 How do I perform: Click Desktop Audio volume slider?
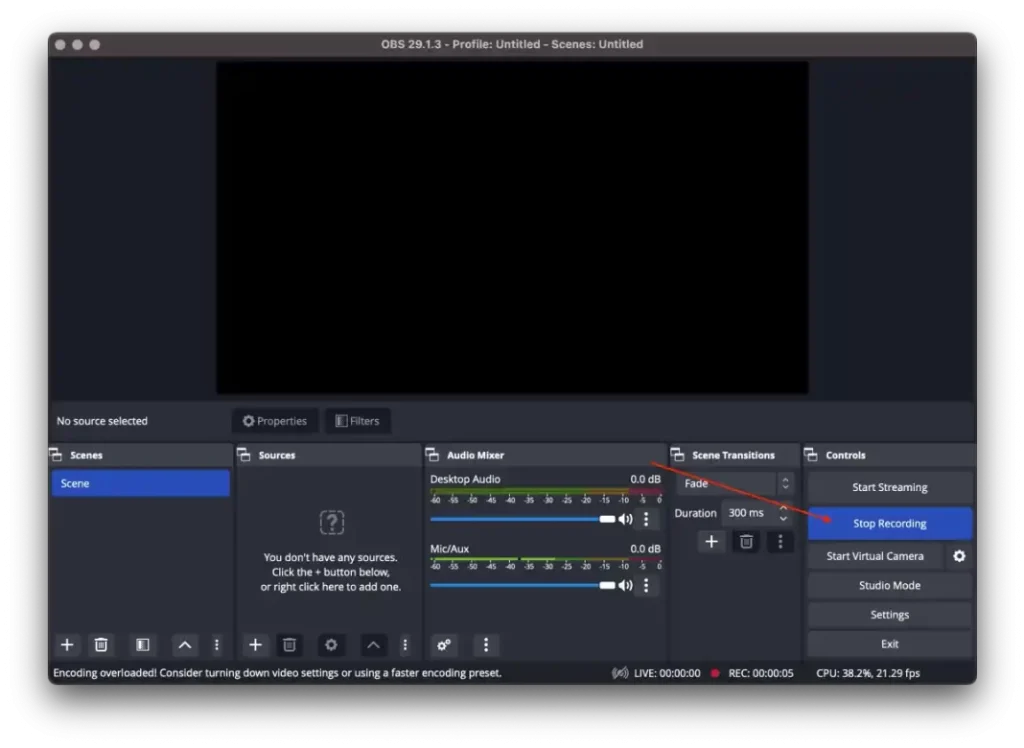[x=522, y=519]
